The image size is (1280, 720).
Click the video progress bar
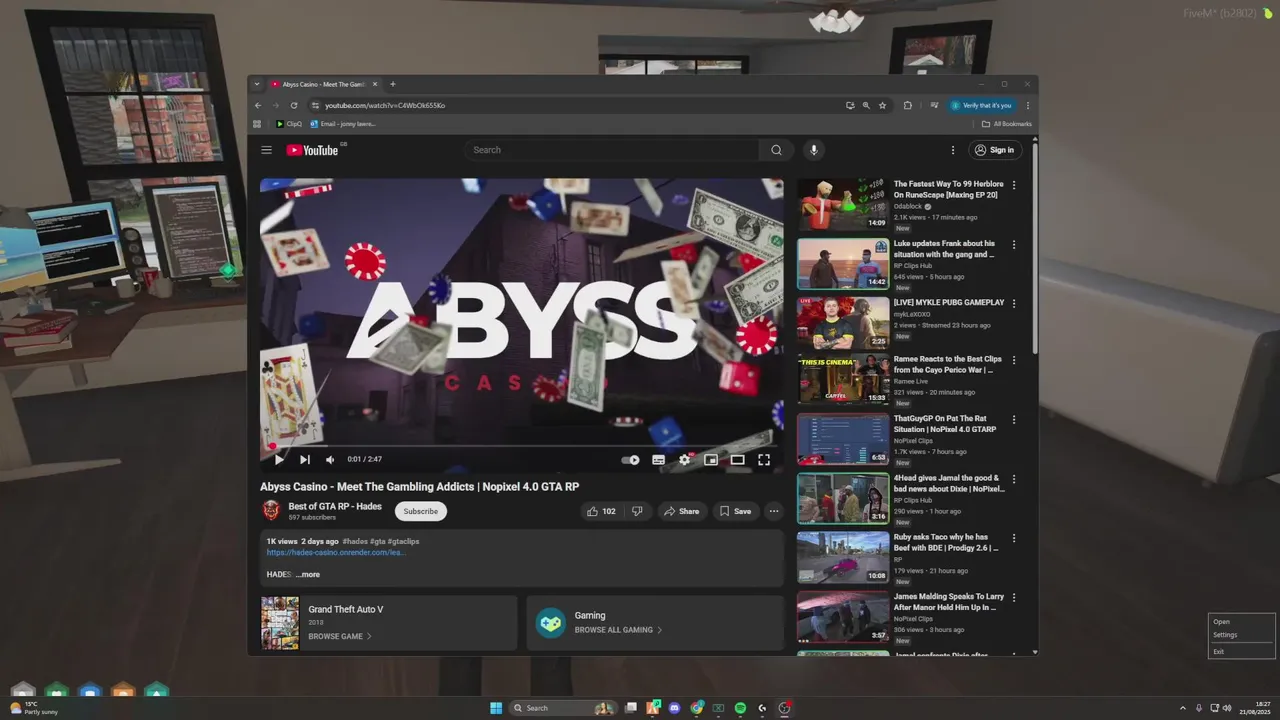click(x=521, y=446)
